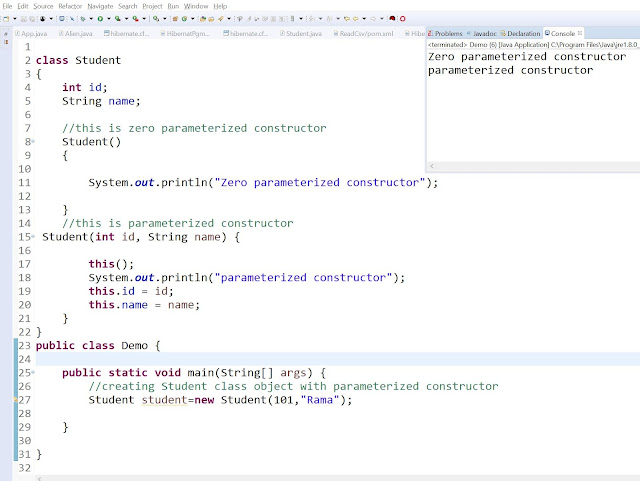Open the Help menu
The height and width of the screenshot is (481, 640).
220,6
